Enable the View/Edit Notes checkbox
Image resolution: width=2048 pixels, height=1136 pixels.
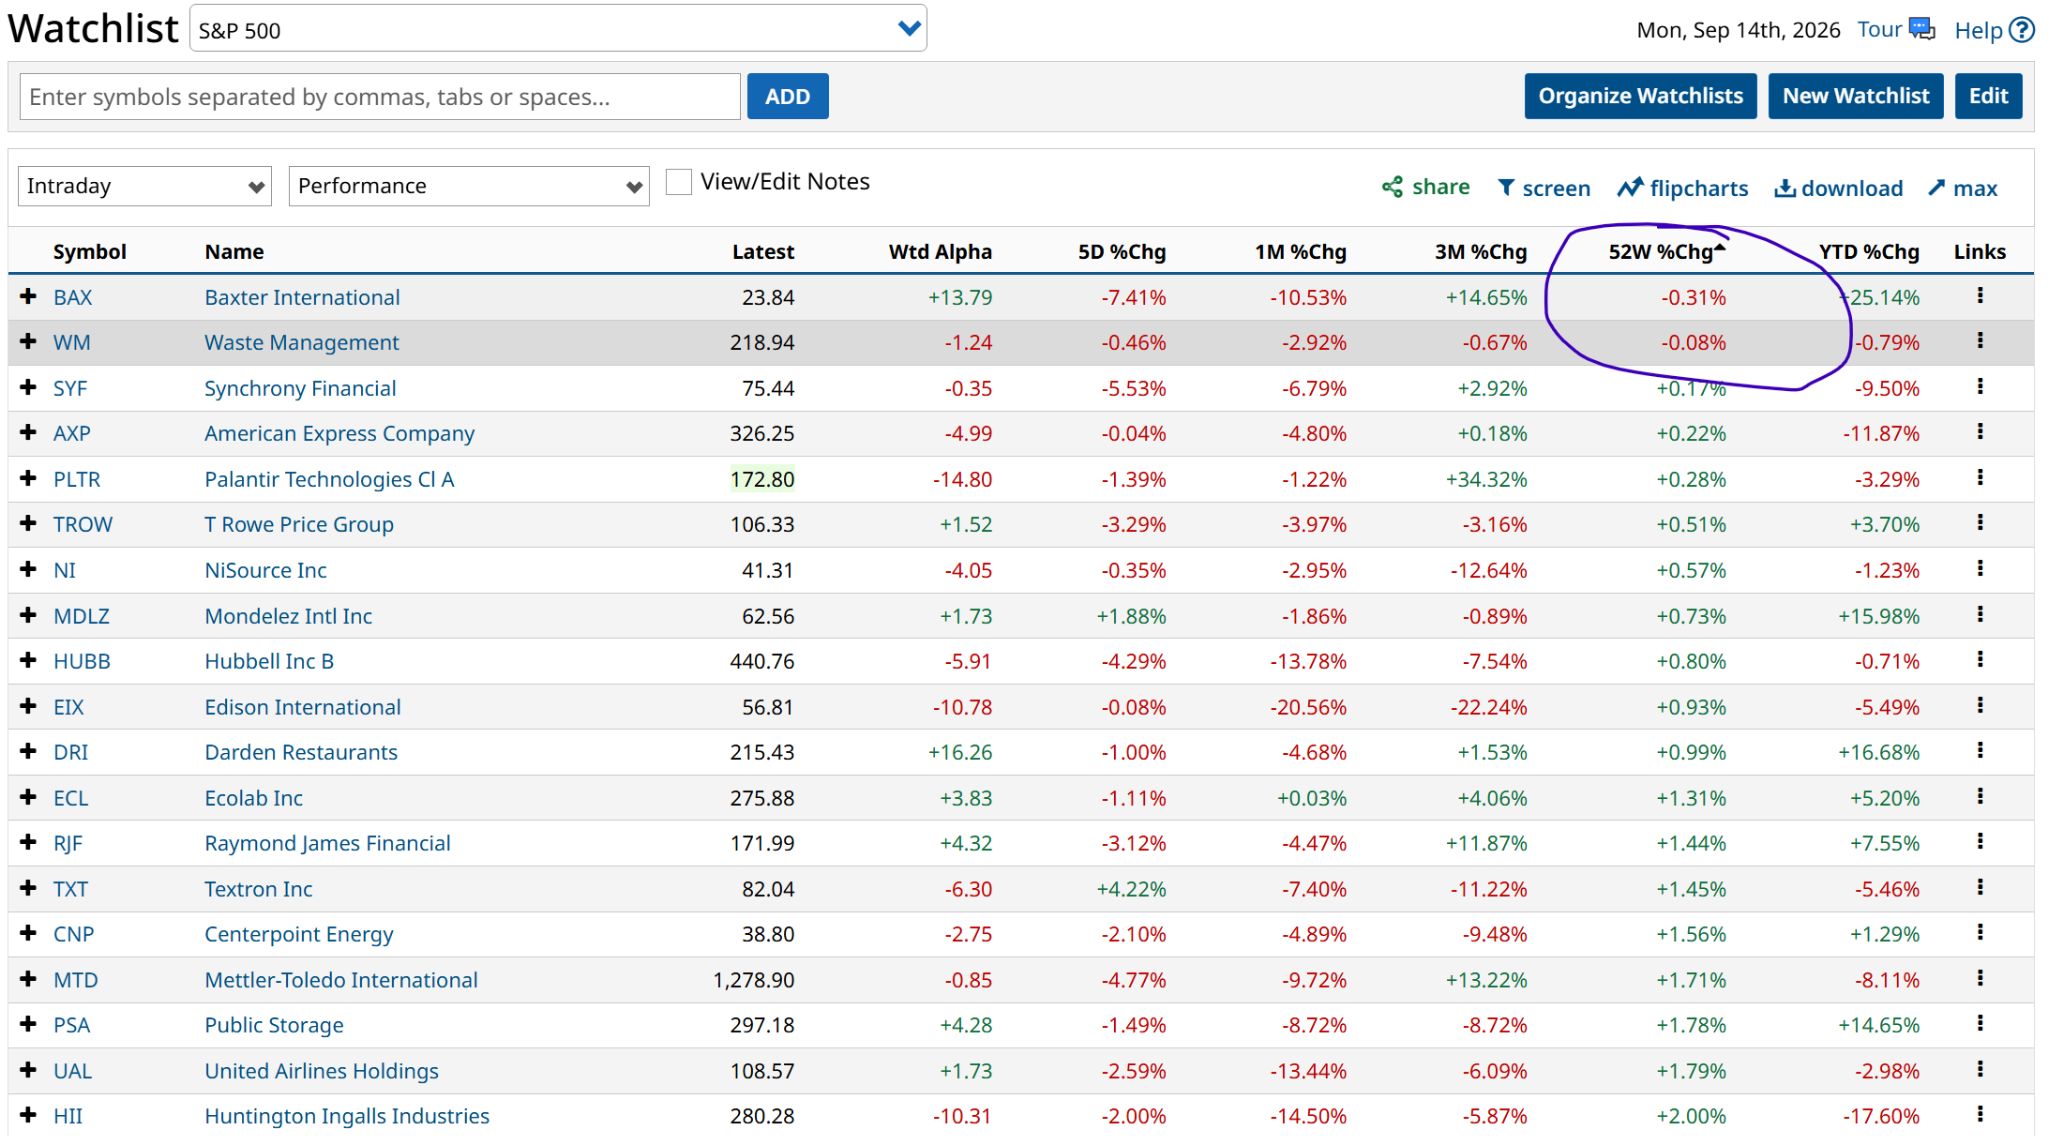click(x=679, y=182)
